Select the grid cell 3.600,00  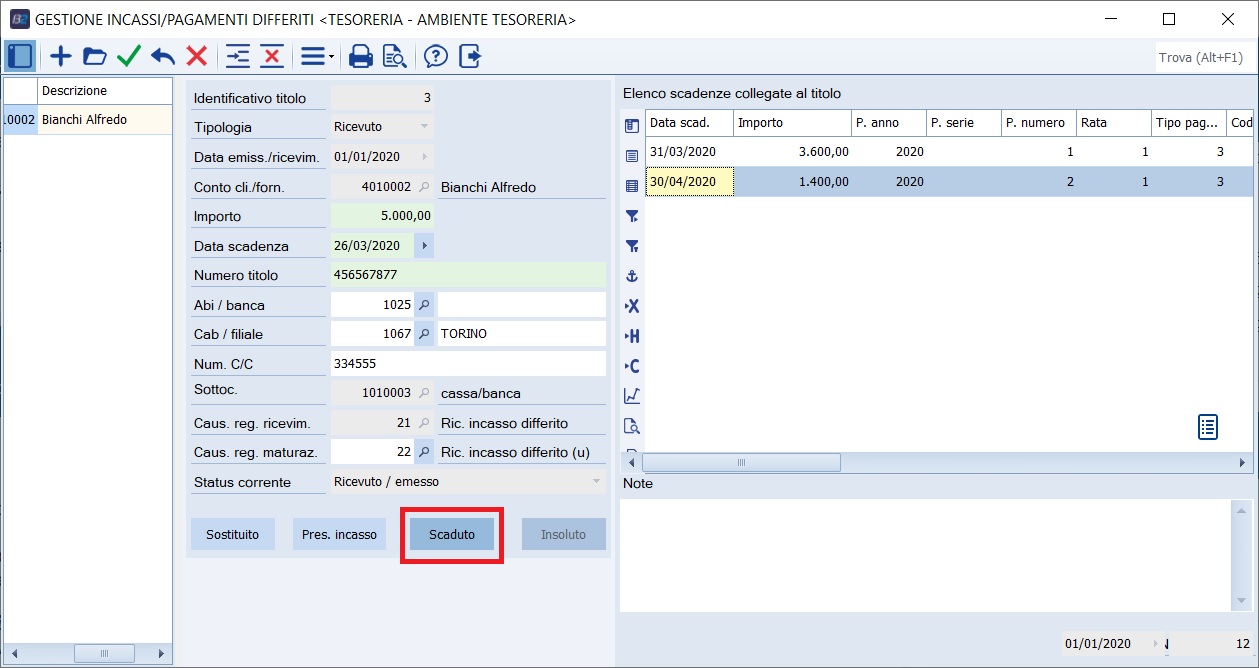[792, 152]
